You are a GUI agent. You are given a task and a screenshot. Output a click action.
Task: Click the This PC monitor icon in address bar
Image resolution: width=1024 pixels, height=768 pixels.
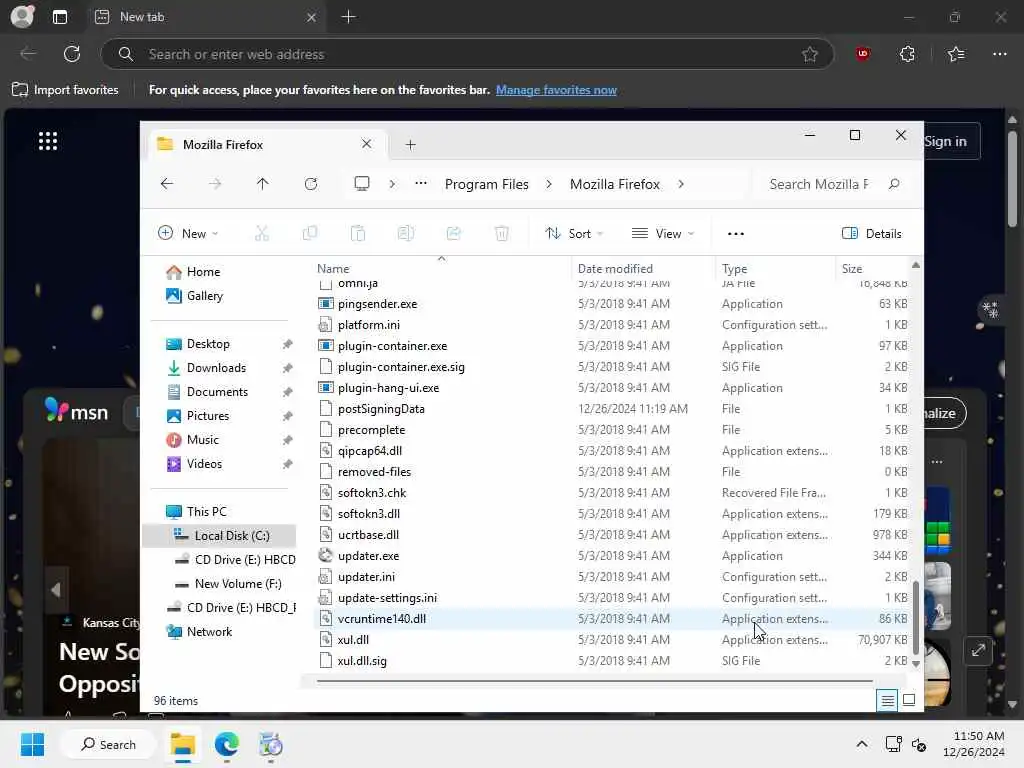(x=362, y=184)
